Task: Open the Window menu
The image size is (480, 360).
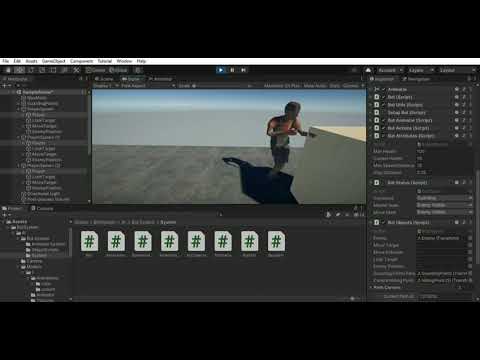Action: (x=124, y=61)
